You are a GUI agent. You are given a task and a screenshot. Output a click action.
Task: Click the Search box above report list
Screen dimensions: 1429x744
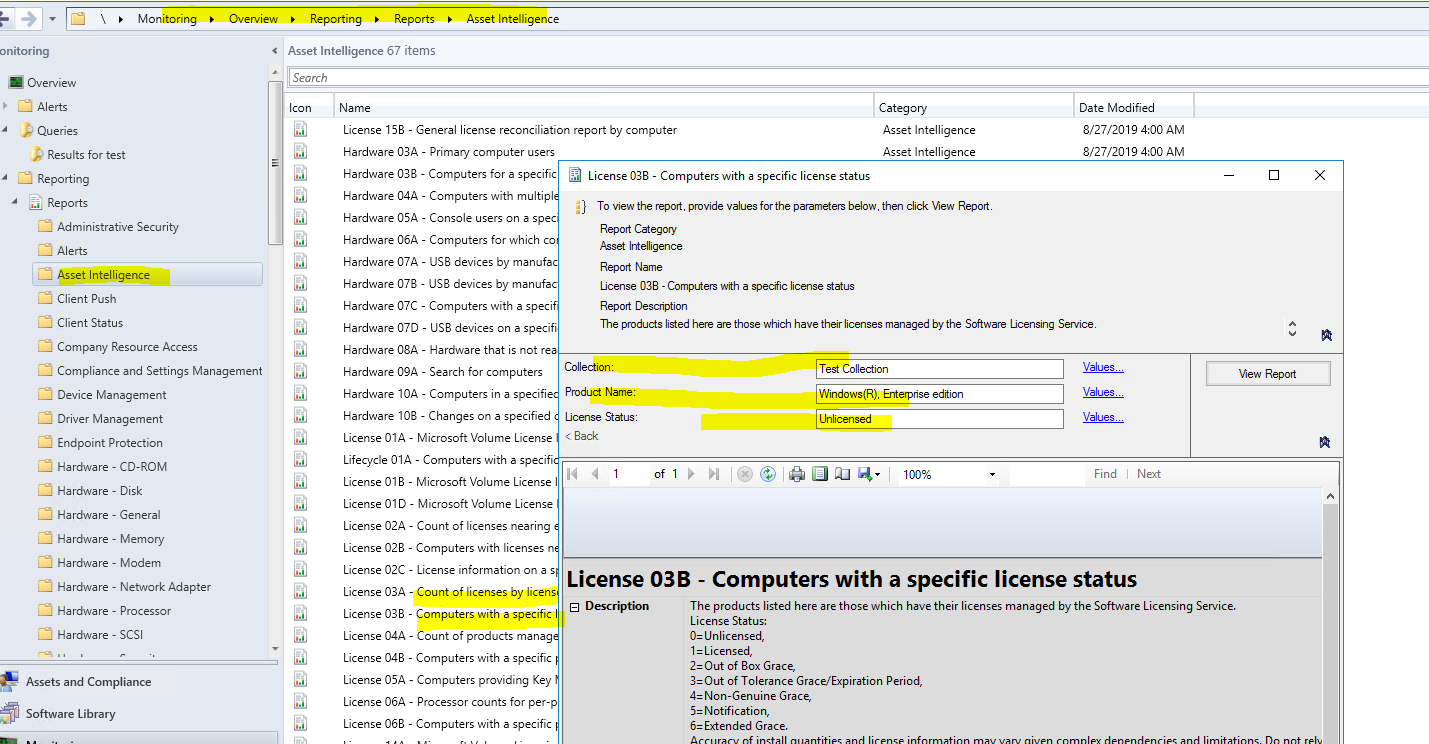(x=858, y=77)
